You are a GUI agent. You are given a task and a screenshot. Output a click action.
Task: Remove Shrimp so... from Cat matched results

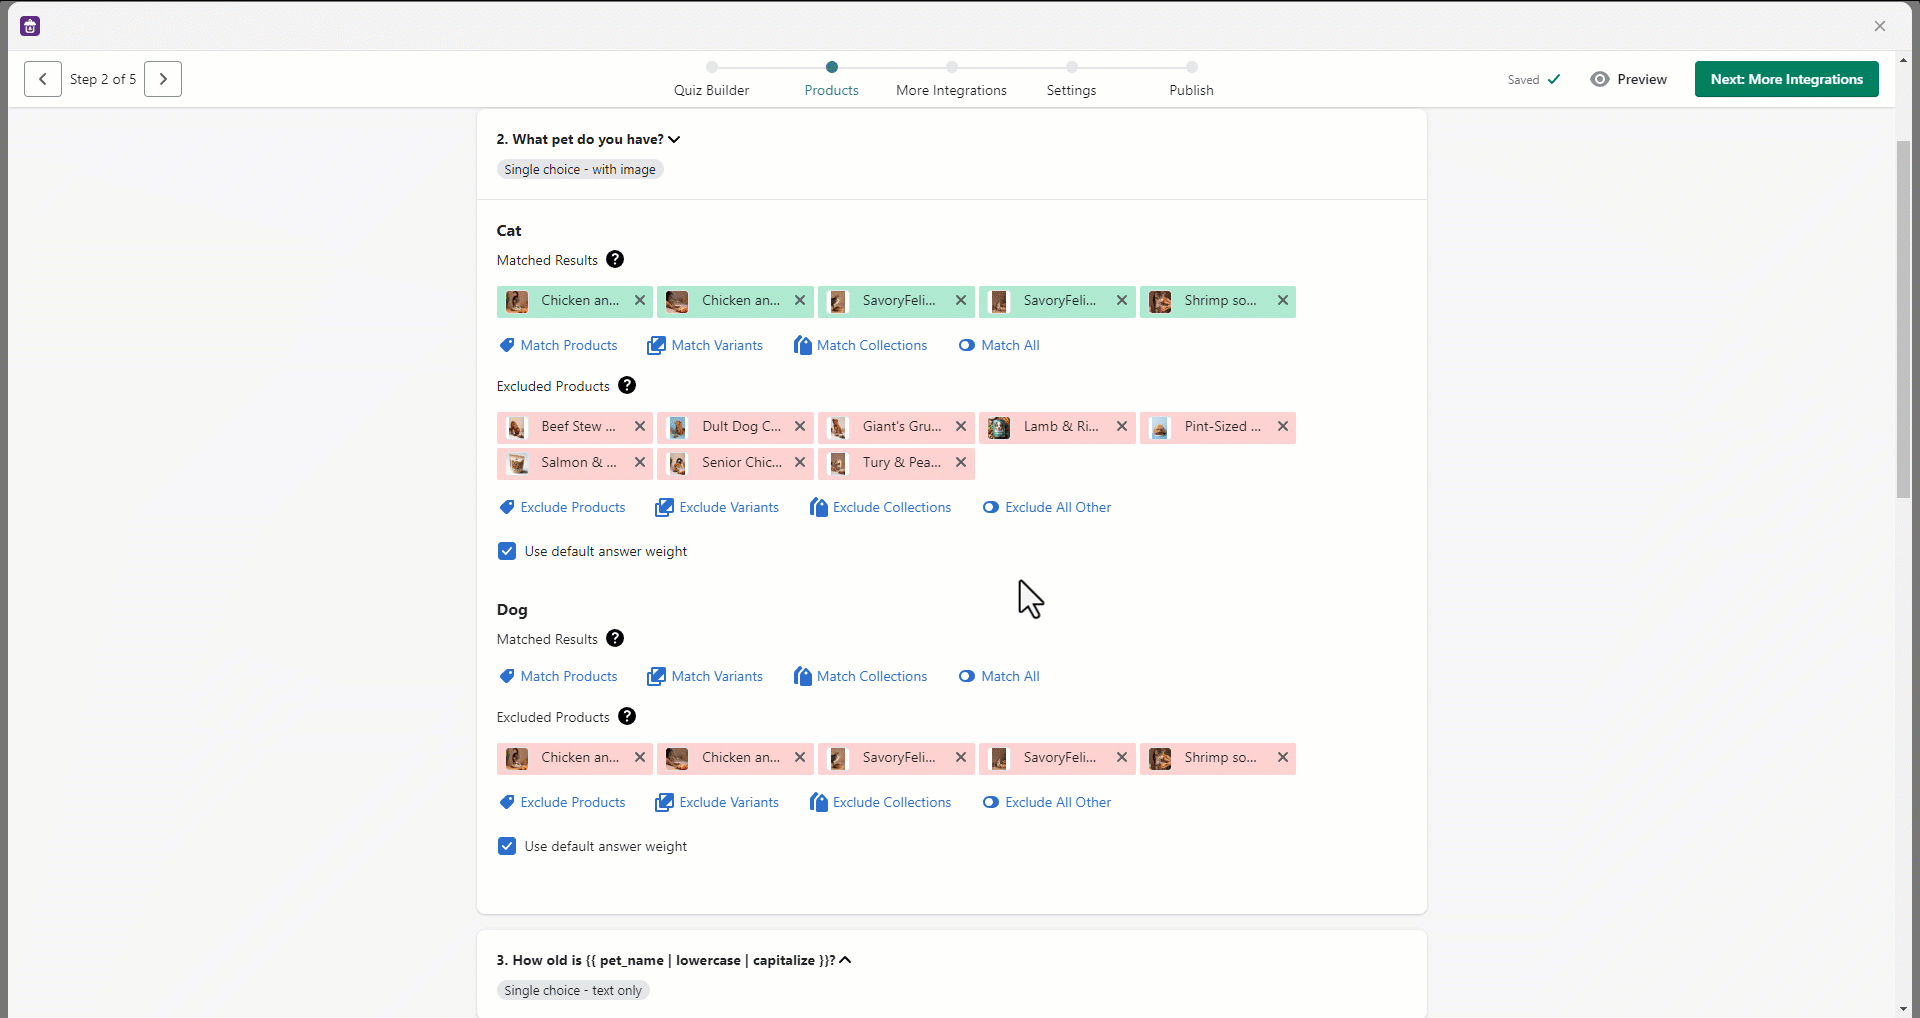pos(1282,301)
